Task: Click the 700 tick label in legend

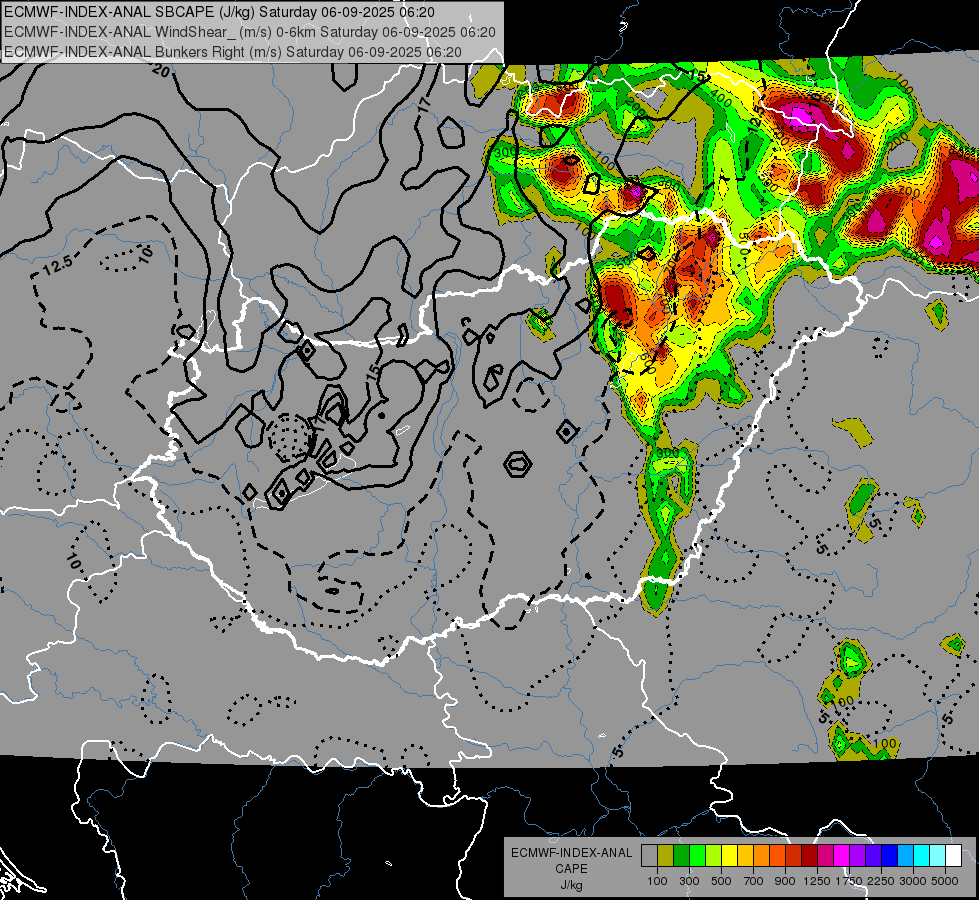Action: (x=753, y=881)
